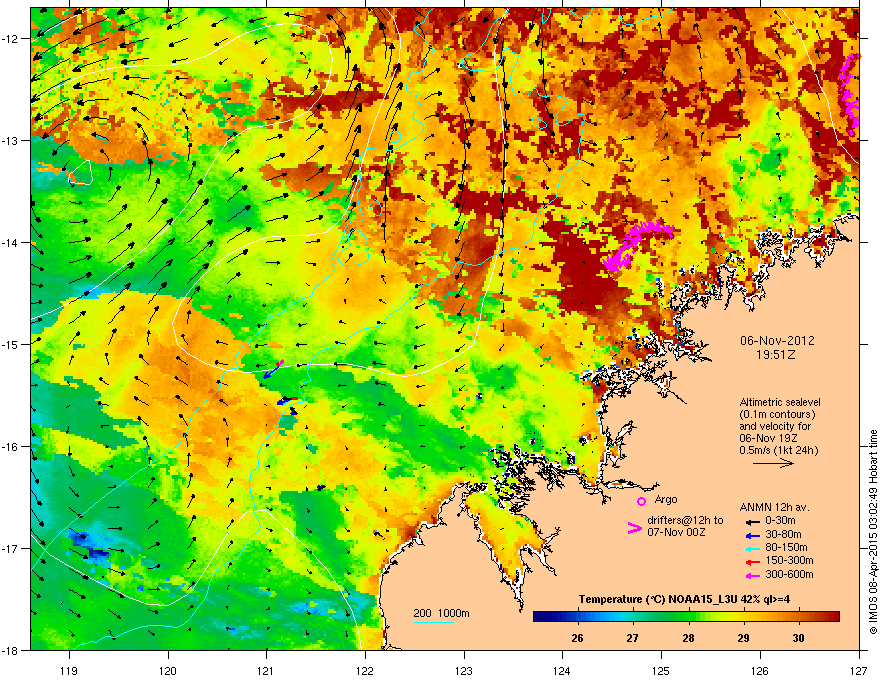Click the 'ANMN 12h av.' heading
880x680 pixels.
774,507
